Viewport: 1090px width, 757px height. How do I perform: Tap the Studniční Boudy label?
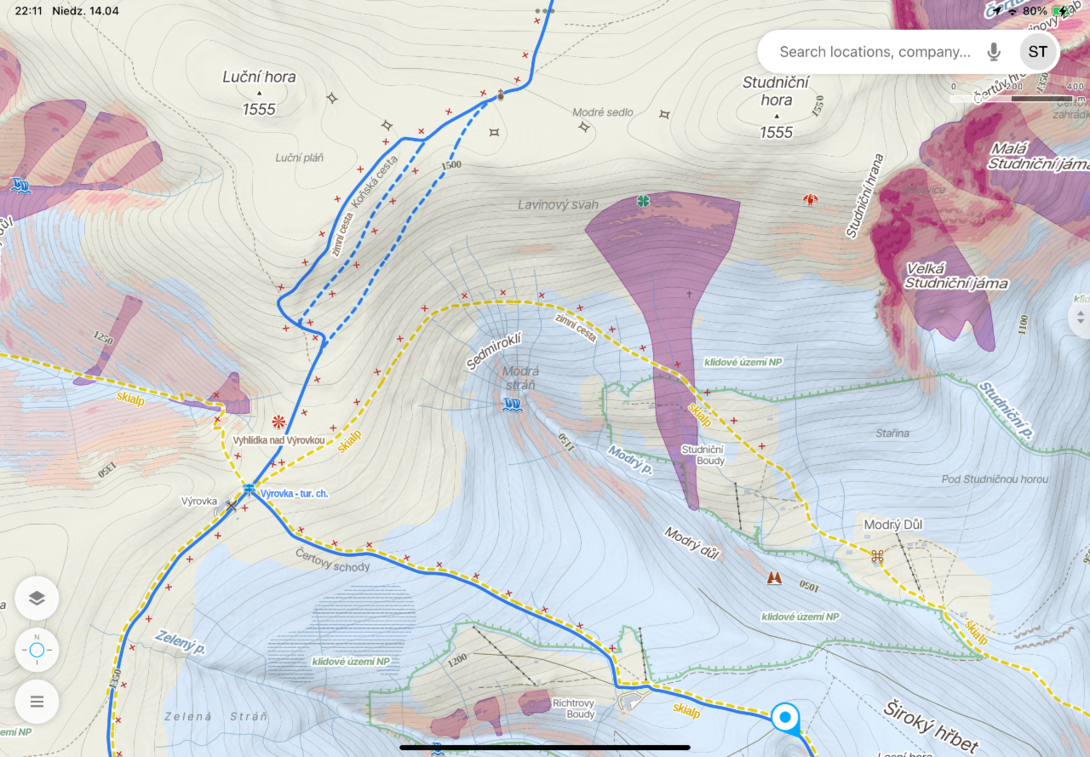click(702, 455)
